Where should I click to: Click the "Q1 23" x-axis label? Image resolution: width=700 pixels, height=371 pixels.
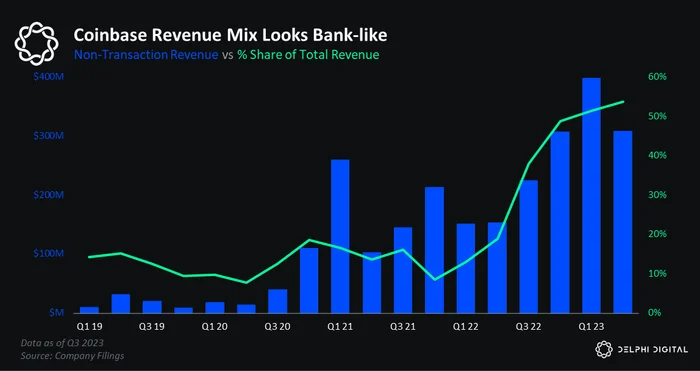[591, 327]
